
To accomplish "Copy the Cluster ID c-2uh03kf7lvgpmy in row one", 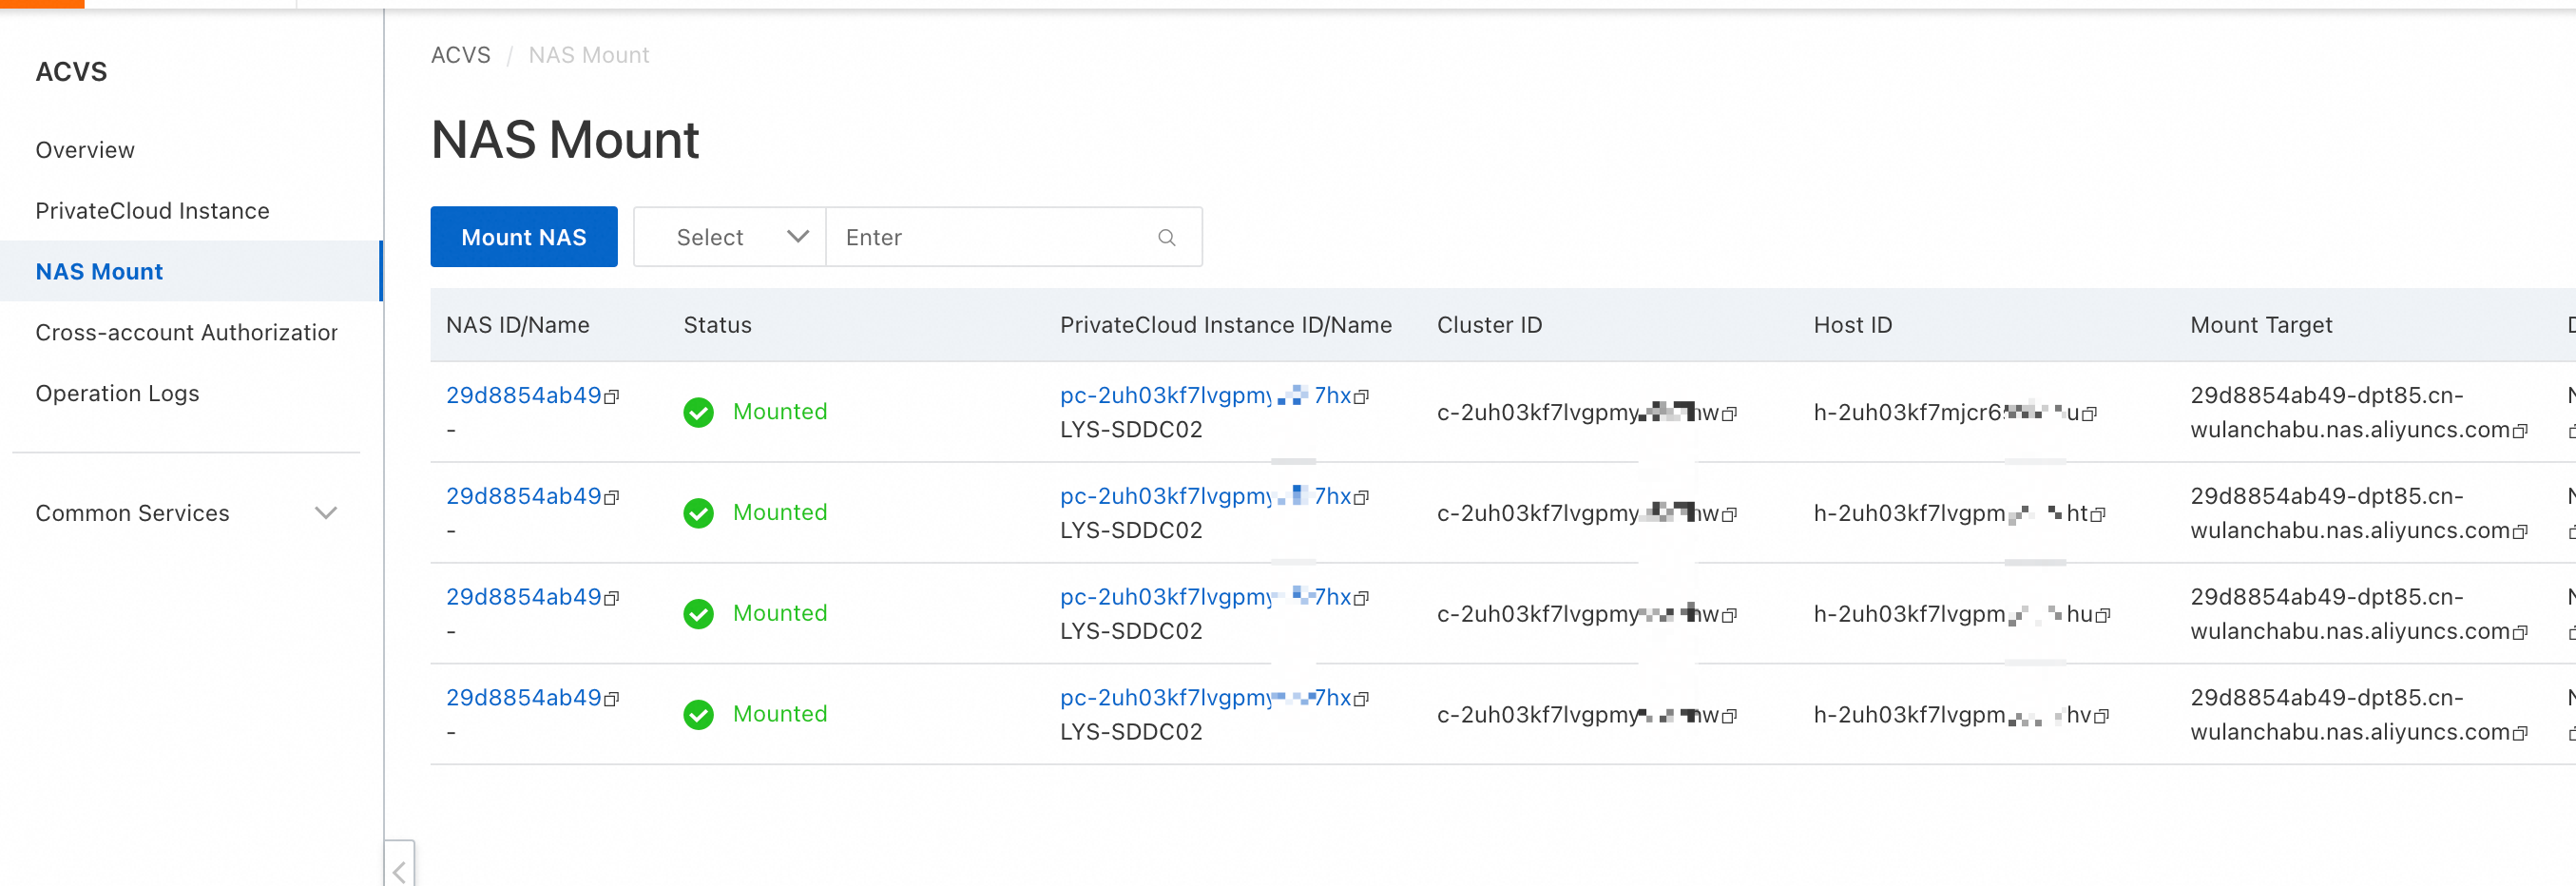I will point(1731,413).
